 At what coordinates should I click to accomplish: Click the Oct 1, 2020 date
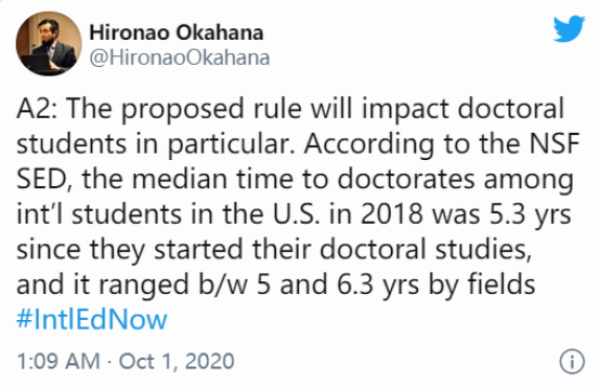(x=176, y=361)
